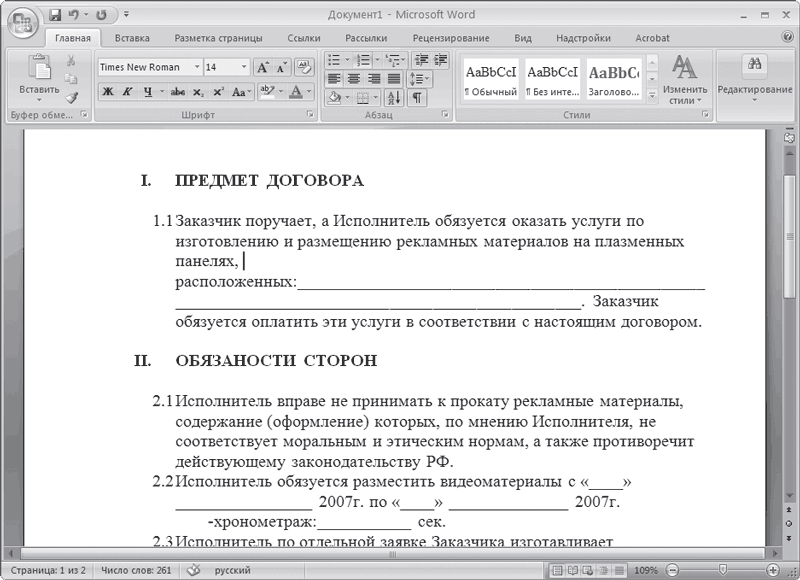This screenshot has height=580, width=800.
Task: Switch to Full Screen Reading view
Action: point(572,570)
